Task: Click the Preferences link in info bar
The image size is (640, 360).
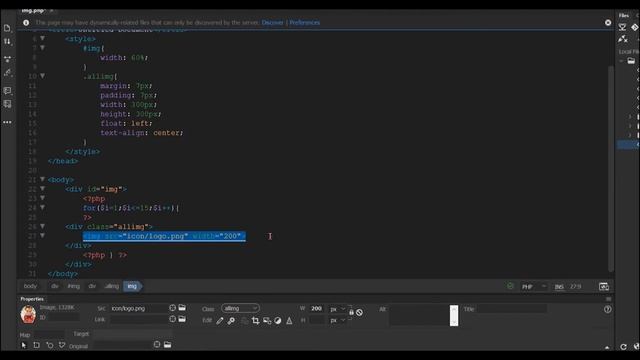Action: pyautogui.click(x=304, y=22)
